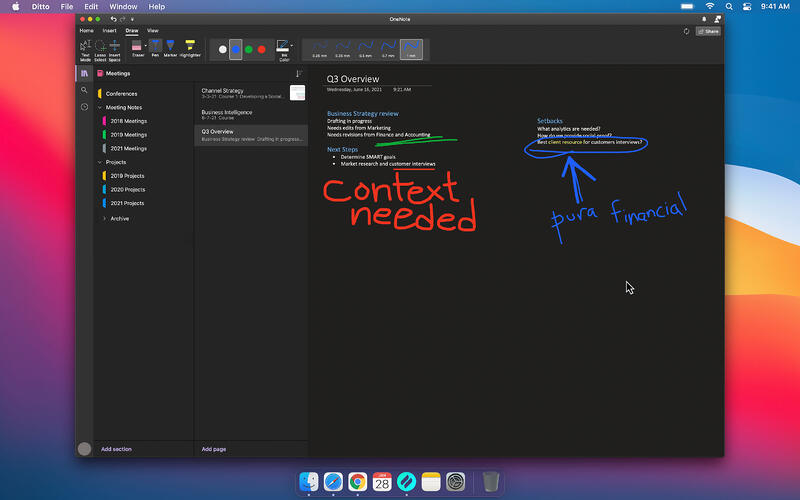
Task: Click the sync status icon
Action: coord(686,31)
